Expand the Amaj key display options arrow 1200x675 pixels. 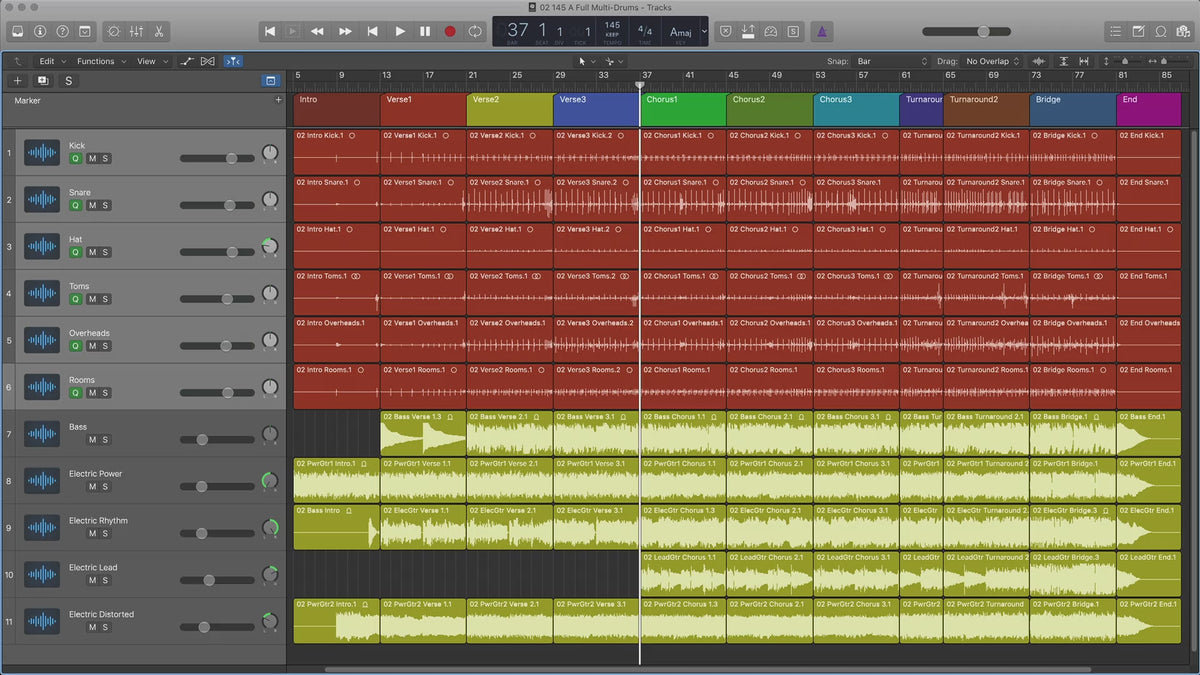click(704, 31)
